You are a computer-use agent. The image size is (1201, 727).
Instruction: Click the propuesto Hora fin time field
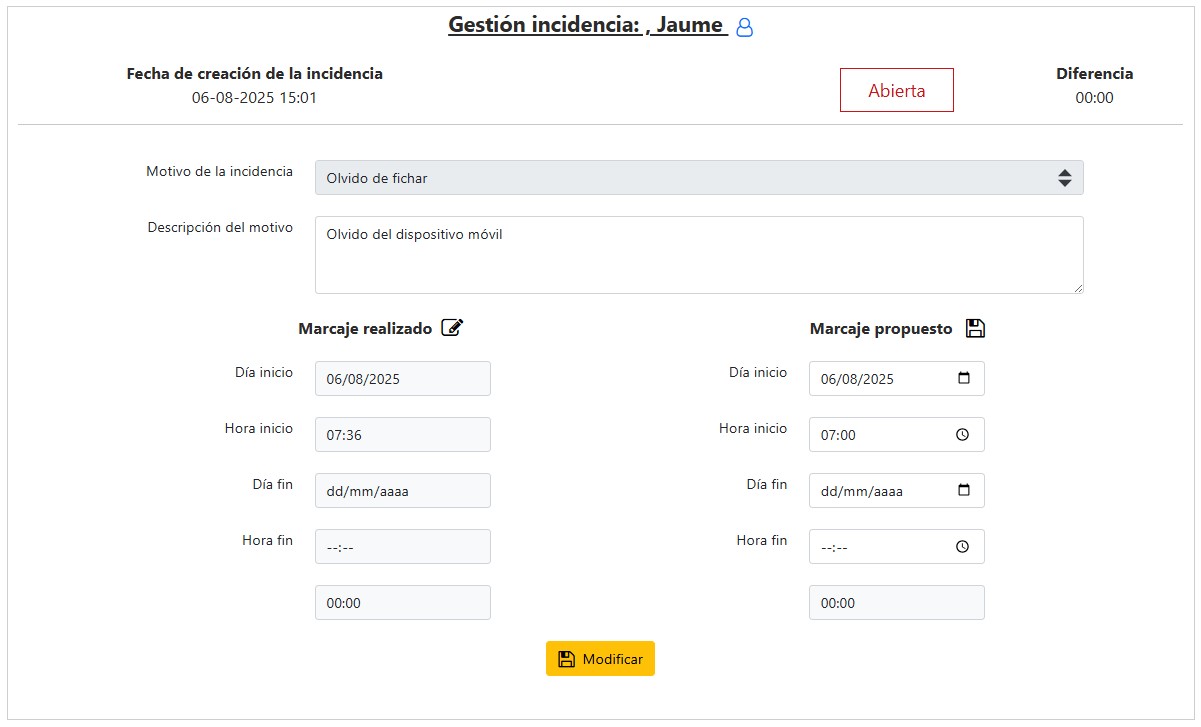(x=897, y=547)
